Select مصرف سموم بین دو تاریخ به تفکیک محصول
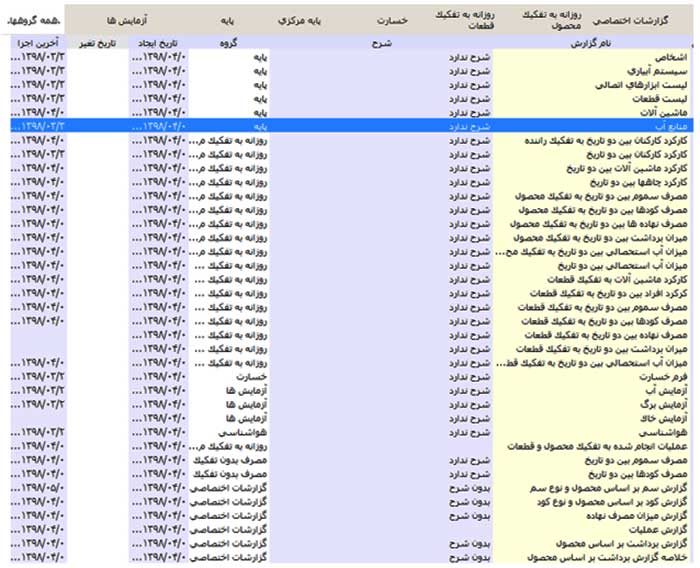 [x=601, y=196]
